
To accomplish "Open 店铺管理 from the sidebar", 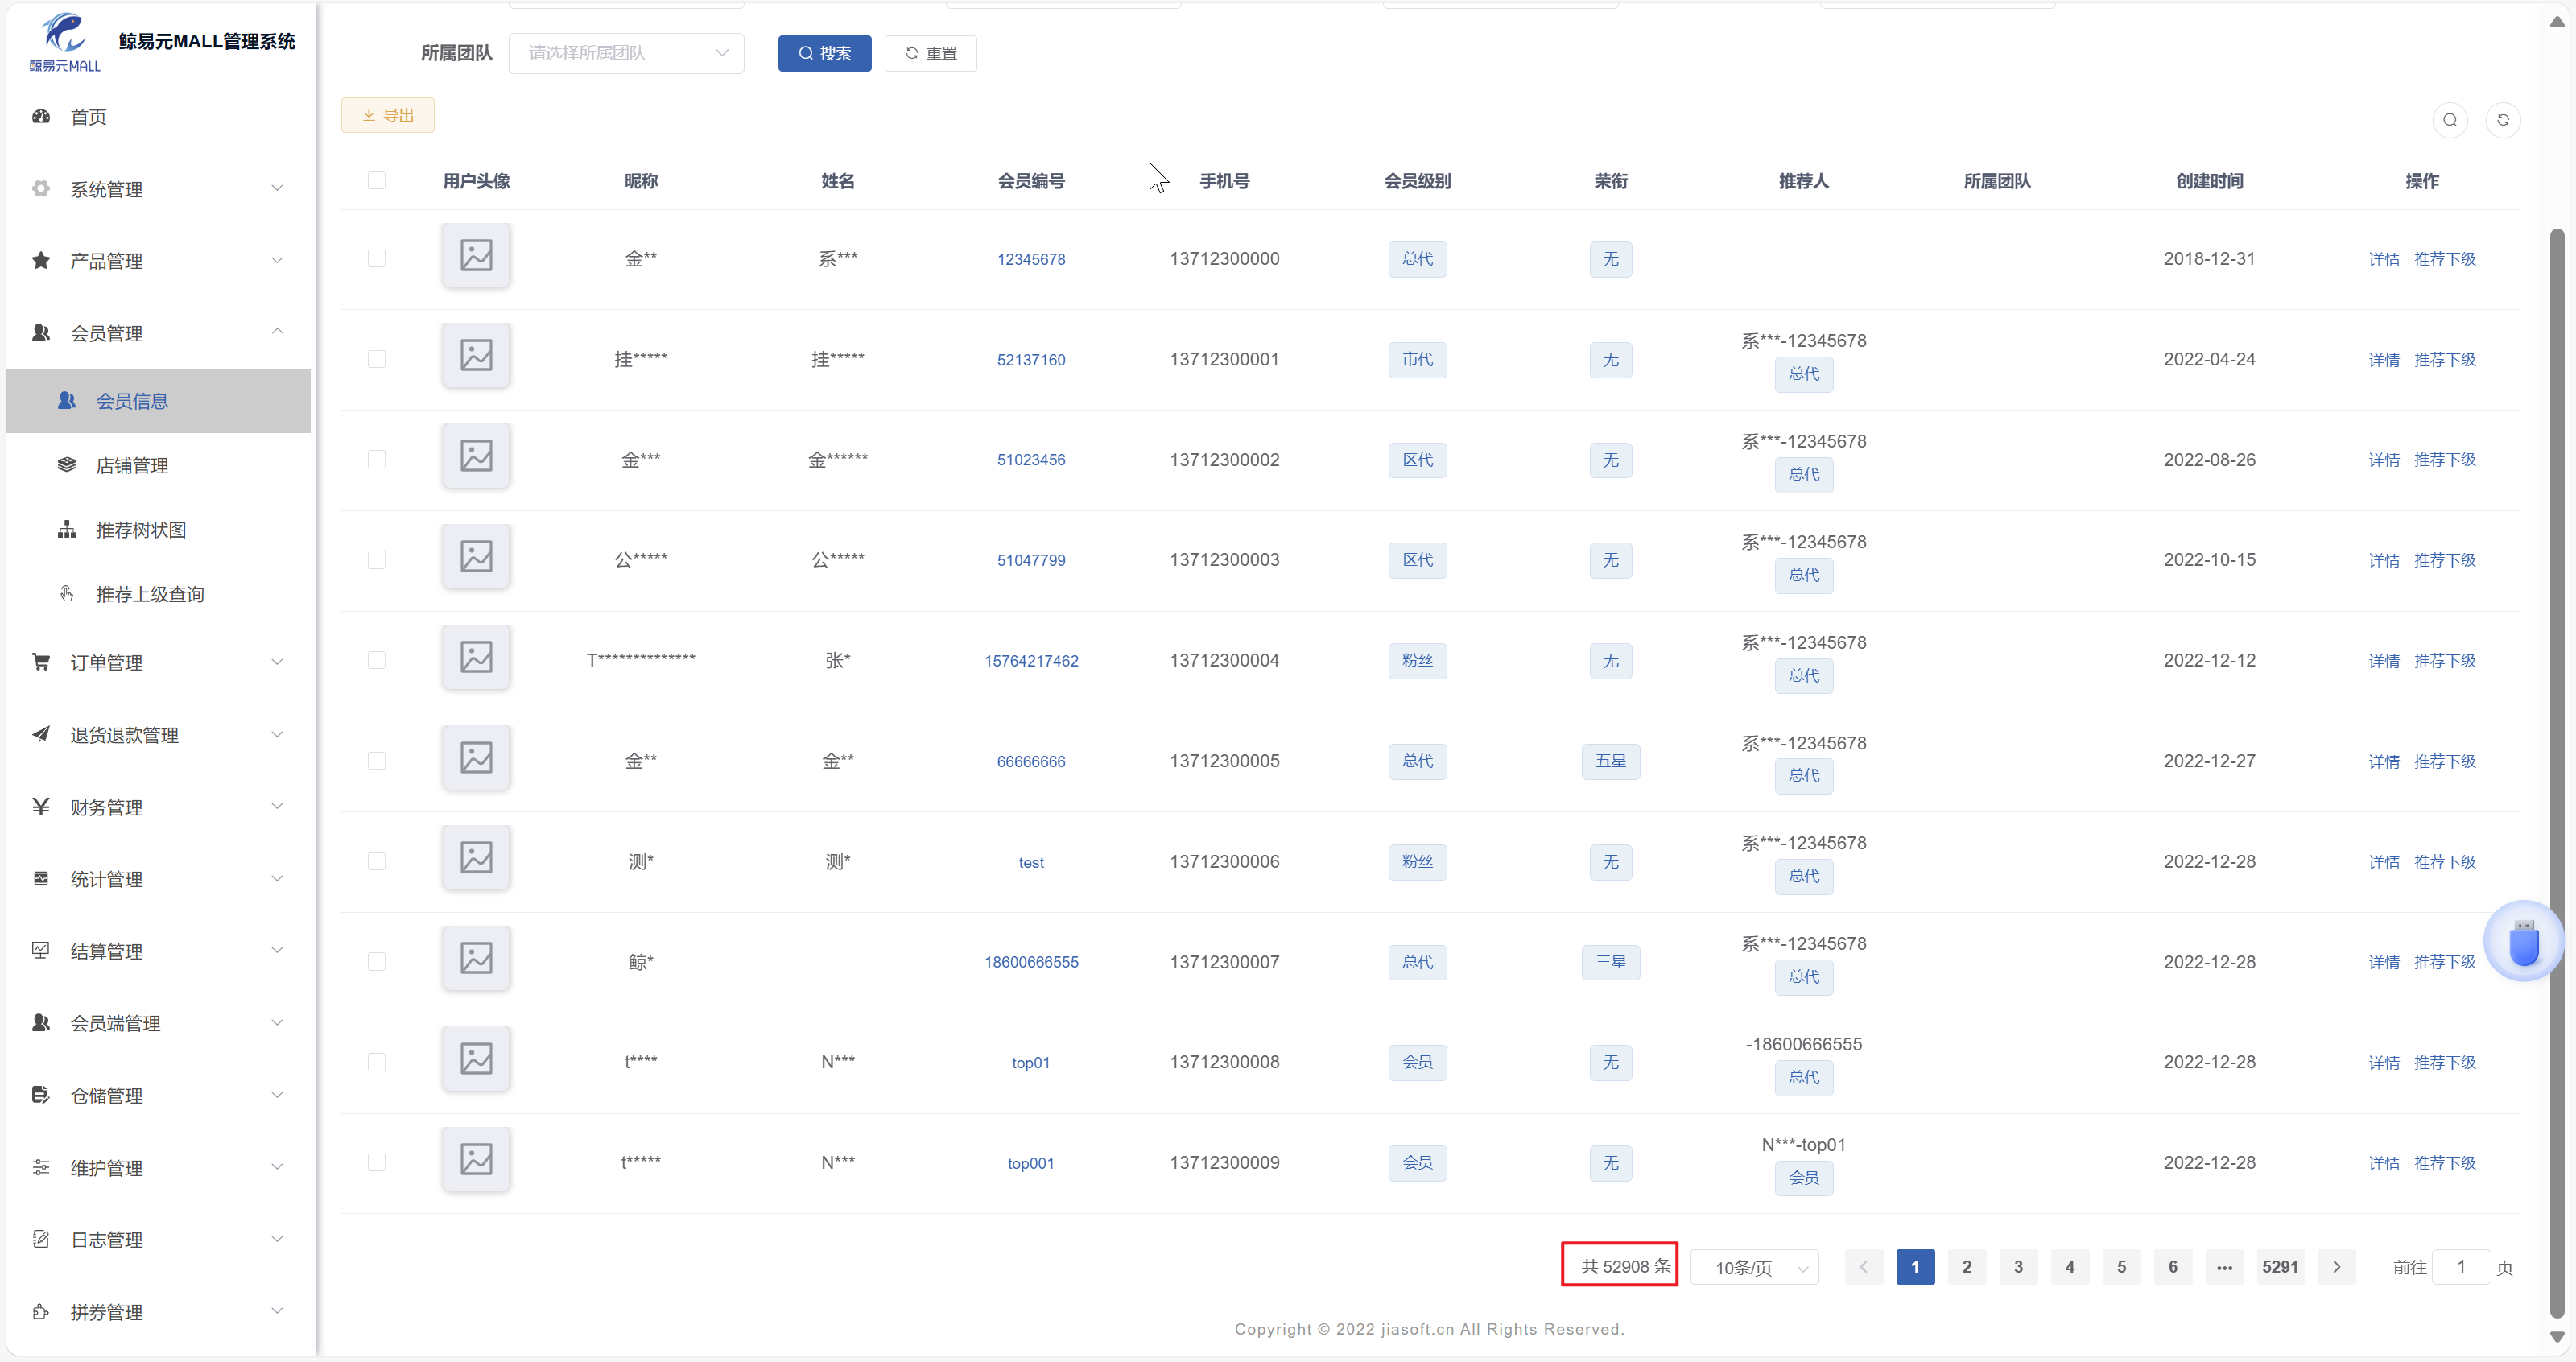I will tap(131, 466).
